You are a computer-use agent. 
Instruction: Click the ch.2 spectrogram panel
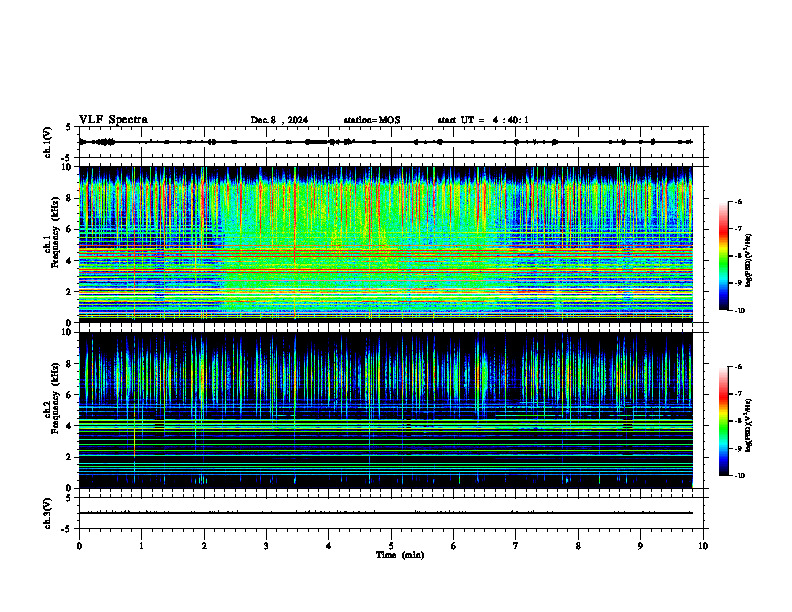point(386,410)
